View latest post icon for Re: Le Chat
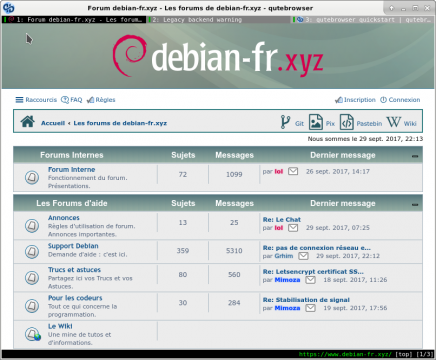 coord(293,228)
